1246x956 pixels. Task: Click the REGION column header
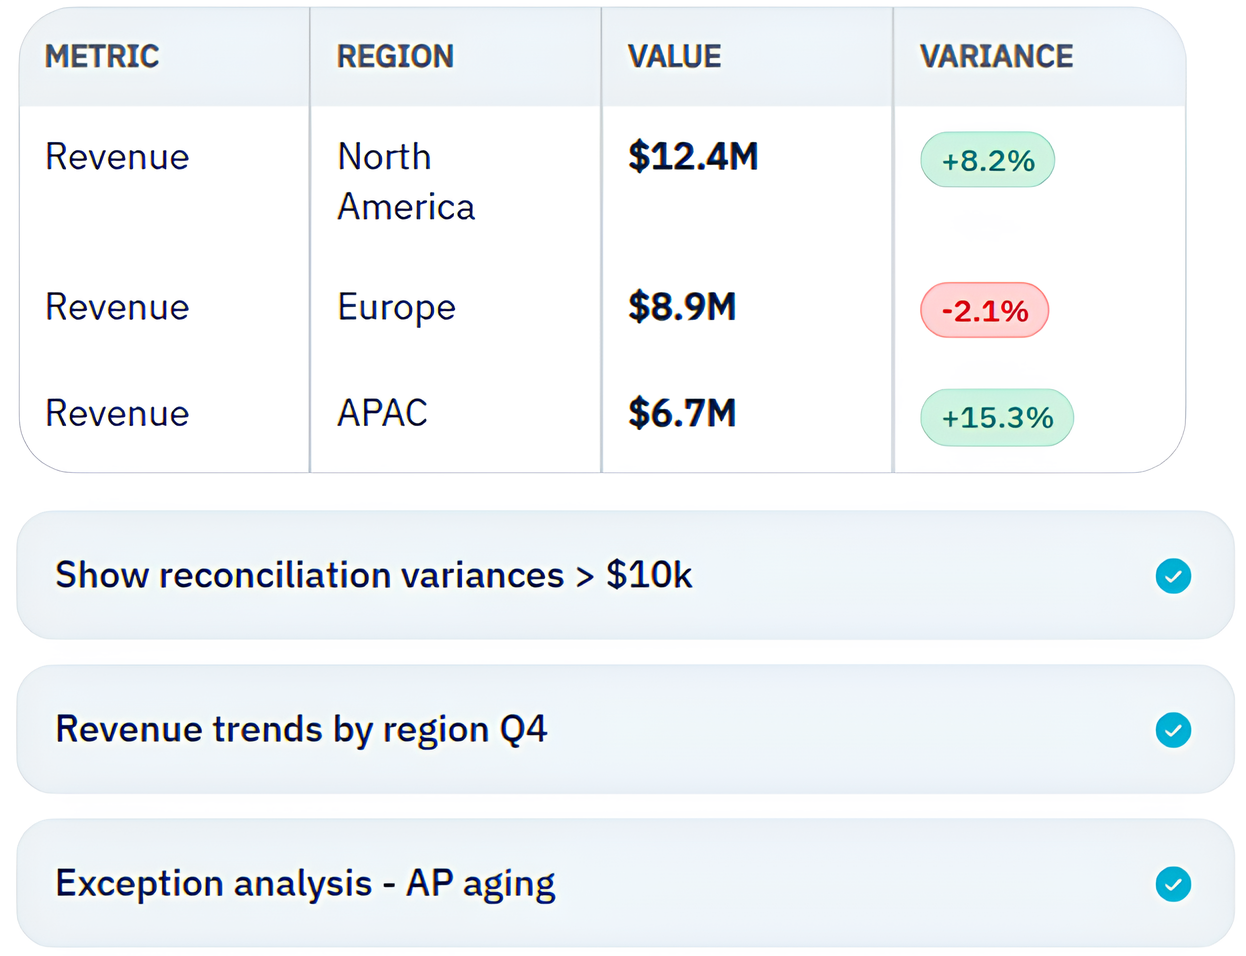(x=395, y=57)
